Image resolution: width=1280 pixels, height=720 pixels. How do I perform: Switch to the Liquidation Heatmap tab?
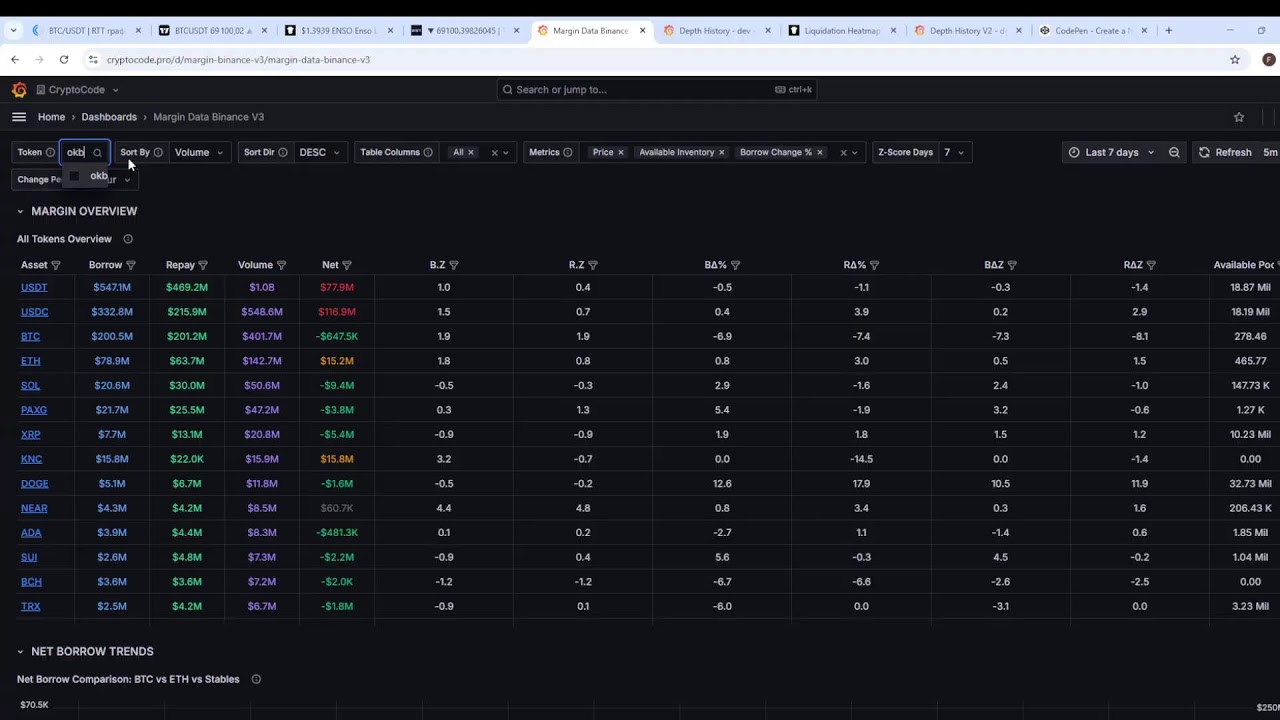843,31
